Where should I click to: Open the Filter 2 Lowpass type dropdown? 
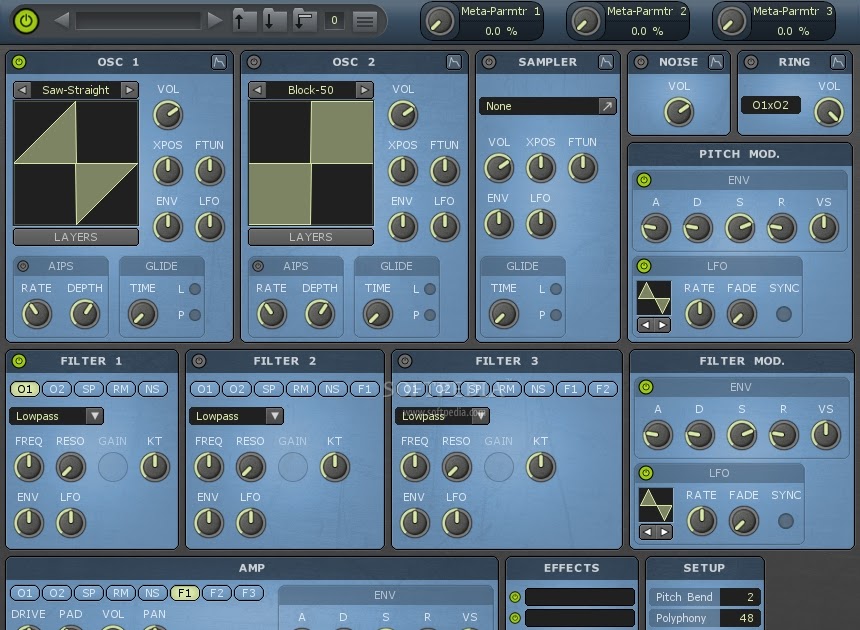tap(274, 416)
